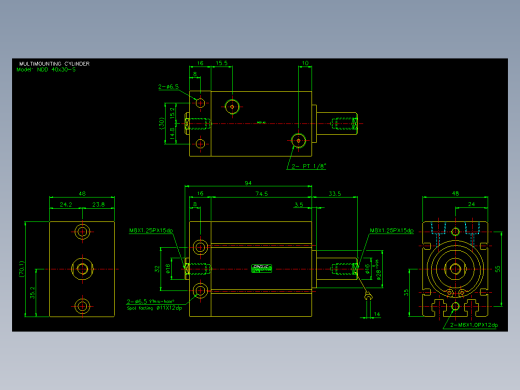Select the "2-M6X1.0PX12dp" thread callout
The image size is (520, 390).
[474, 325]
